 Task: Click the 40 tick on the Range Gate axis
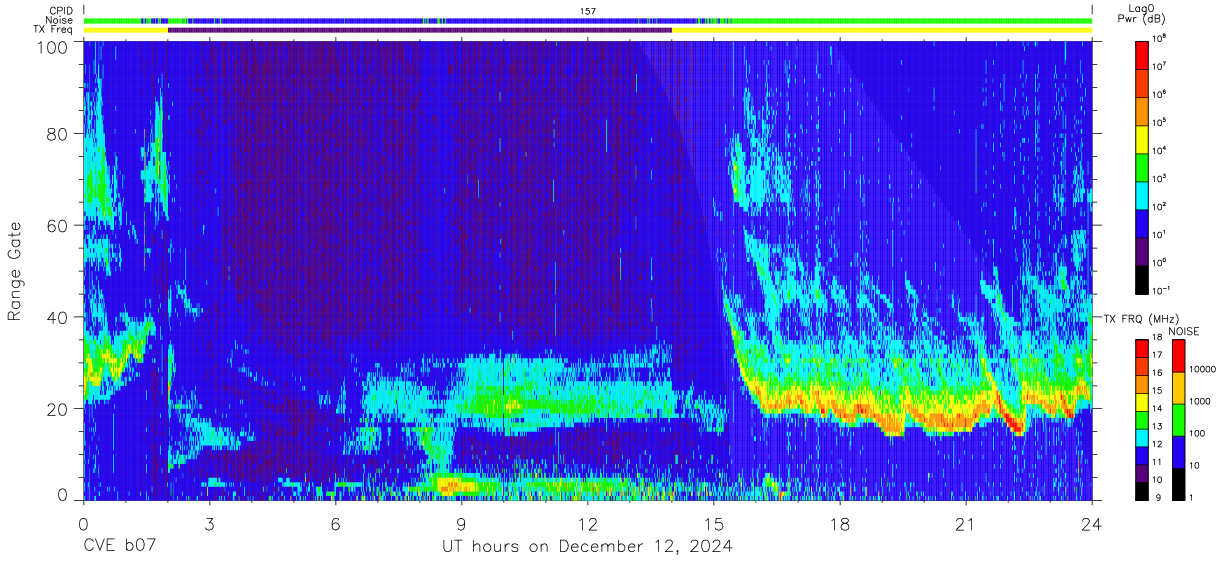point(58,318)
